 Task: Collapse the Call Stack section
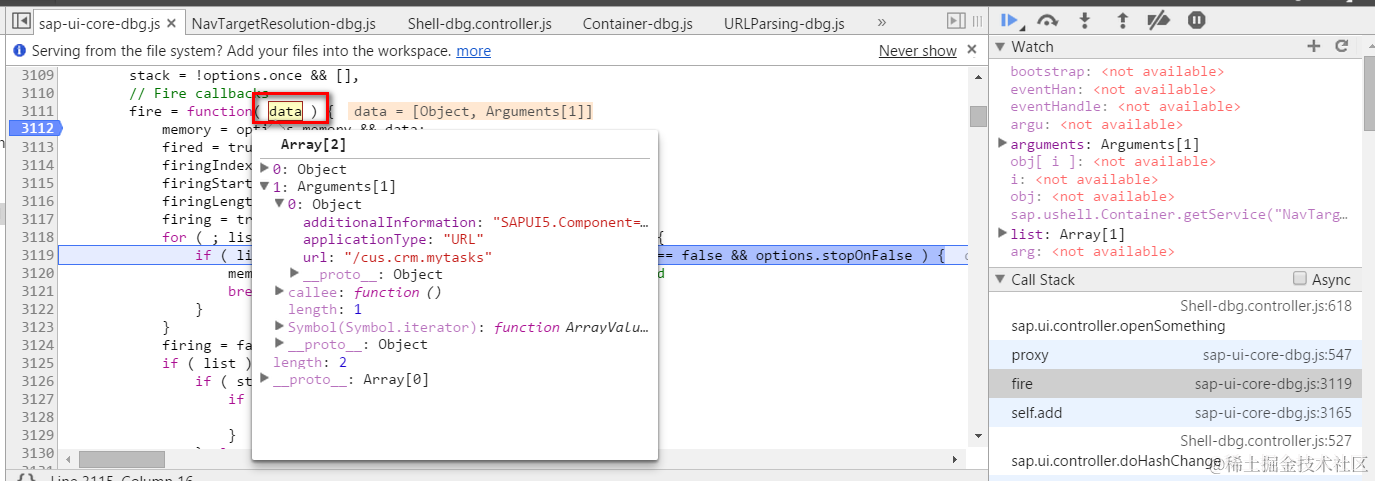1000,279
